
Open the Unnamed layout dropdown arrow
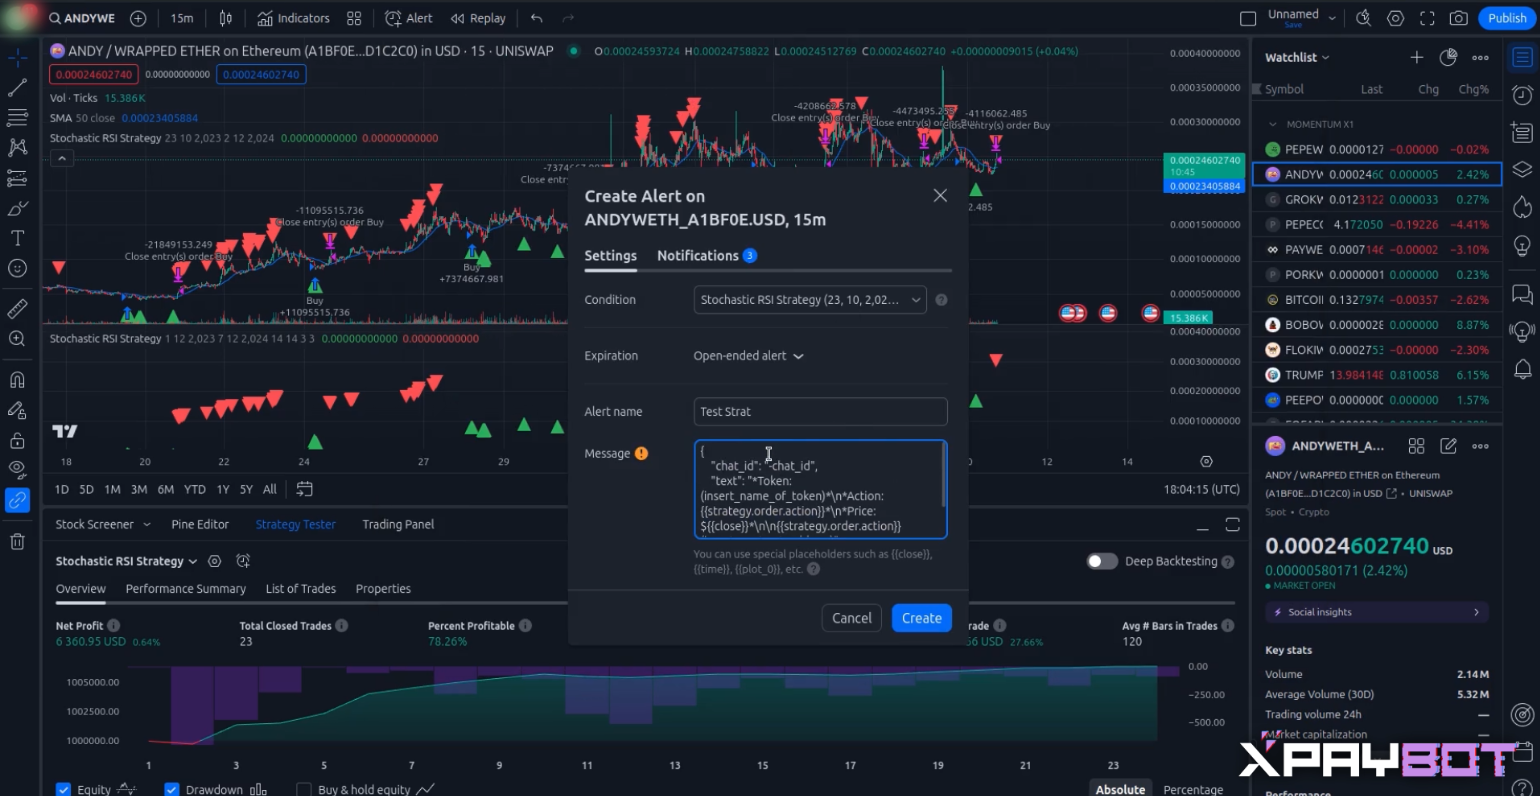[x=1332, y=17]
